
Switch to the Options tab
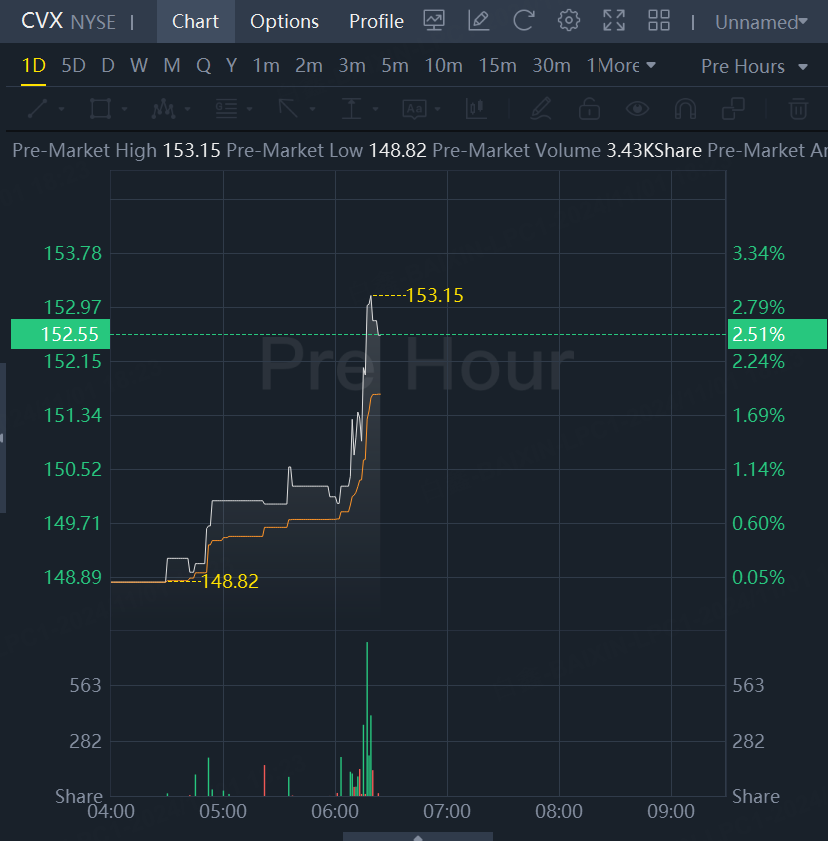[284, 21]
